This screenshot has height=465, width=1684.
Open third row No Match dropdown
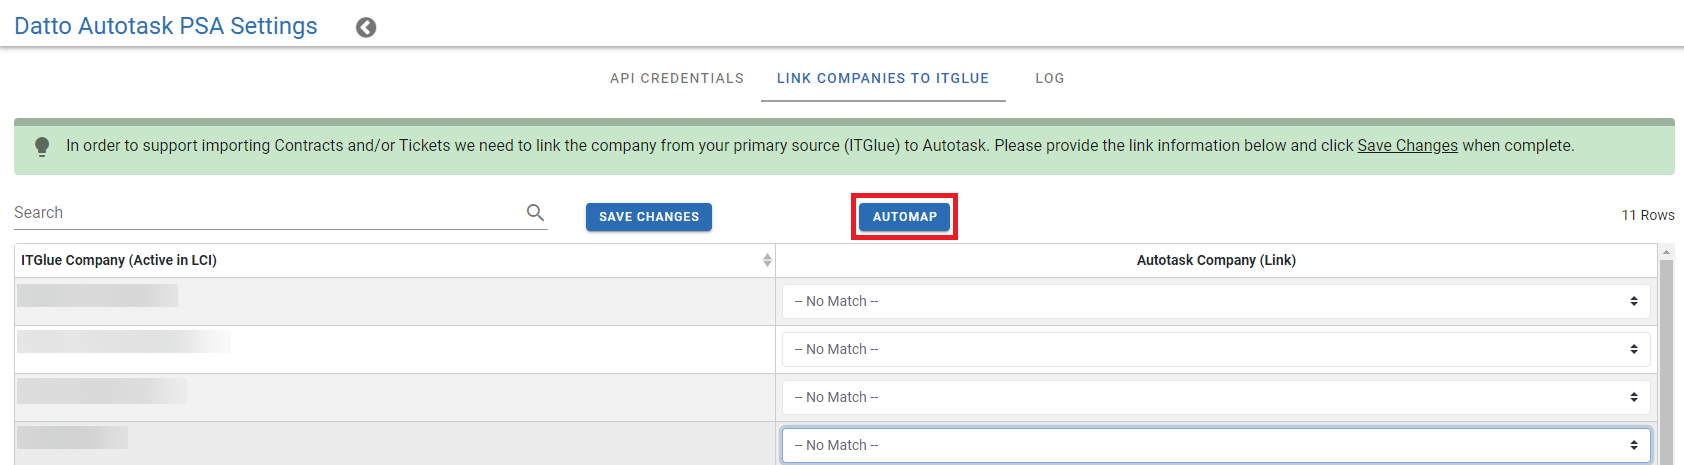point(1216,397)
